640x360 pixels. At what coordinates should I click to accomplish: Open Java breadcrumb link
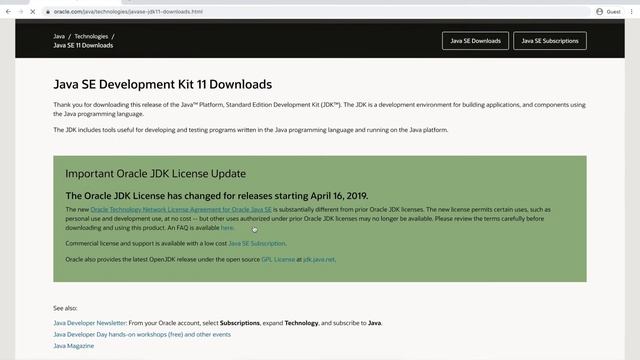(59, 36)
